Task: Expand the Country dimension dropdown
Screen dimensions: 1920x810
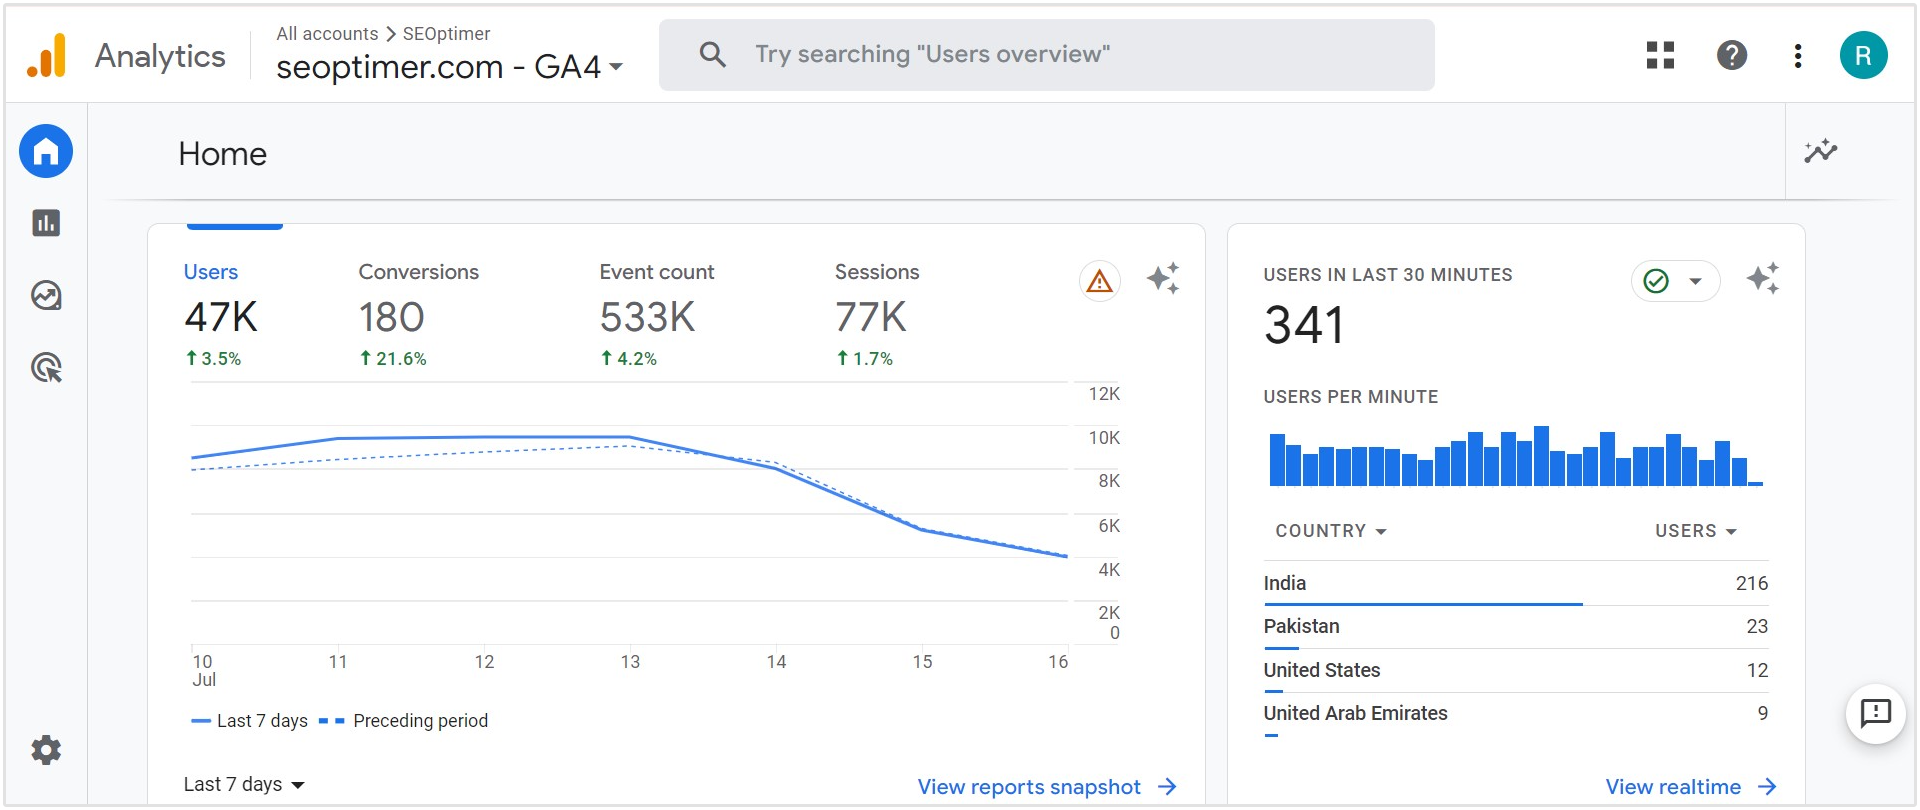Action: (1330, 531)
